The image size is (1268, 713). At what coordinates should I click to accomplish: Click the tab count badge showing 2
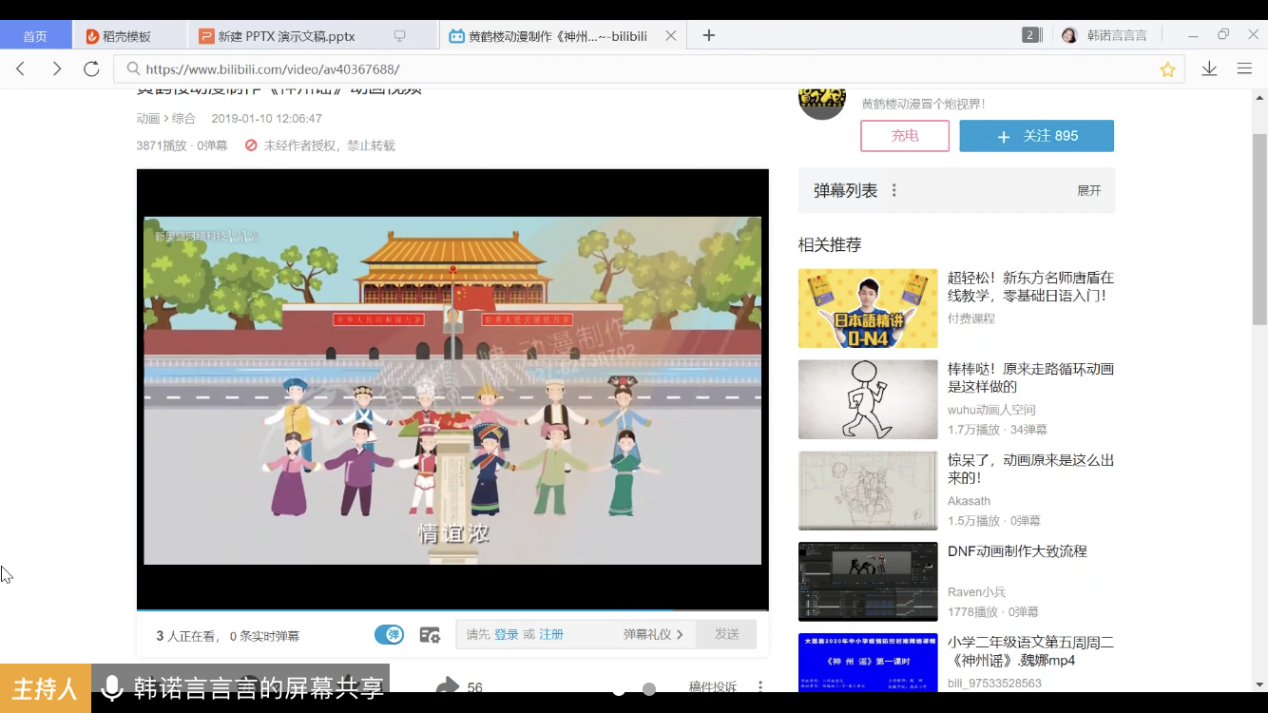click(1031, 35)
